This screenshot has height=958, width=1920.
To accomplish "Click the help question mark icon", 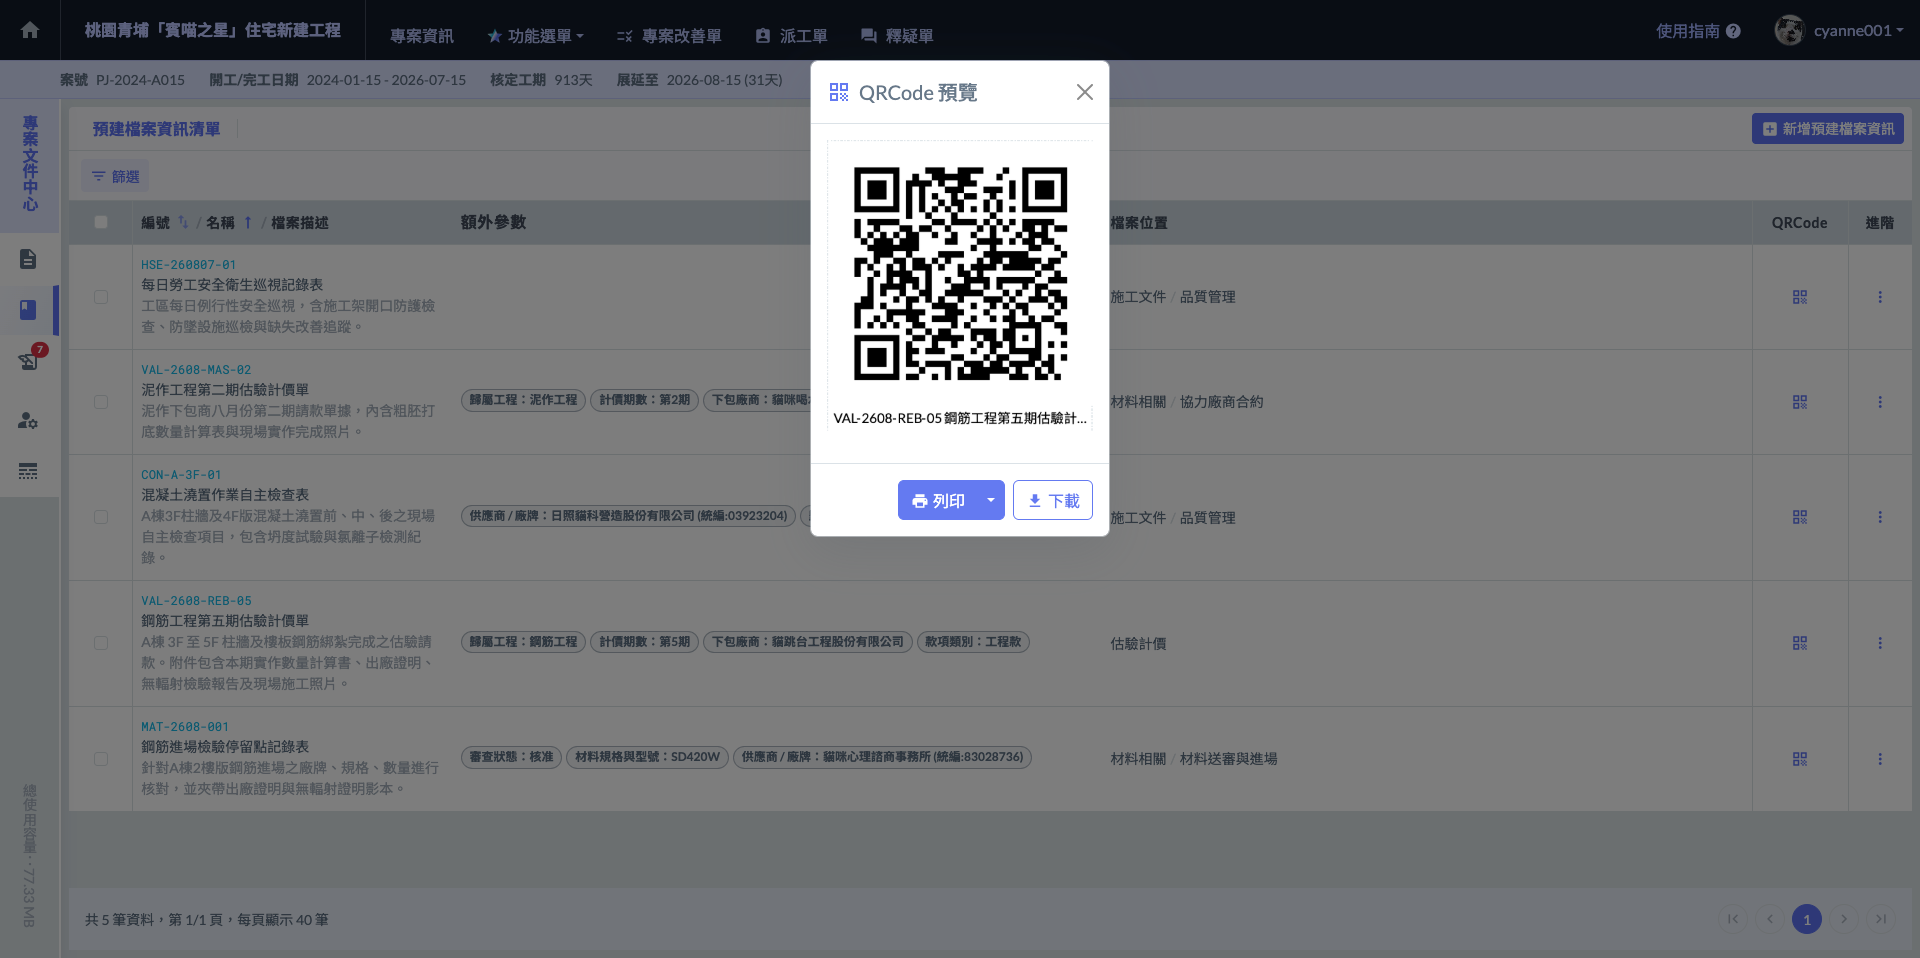I will (1734, 31).
